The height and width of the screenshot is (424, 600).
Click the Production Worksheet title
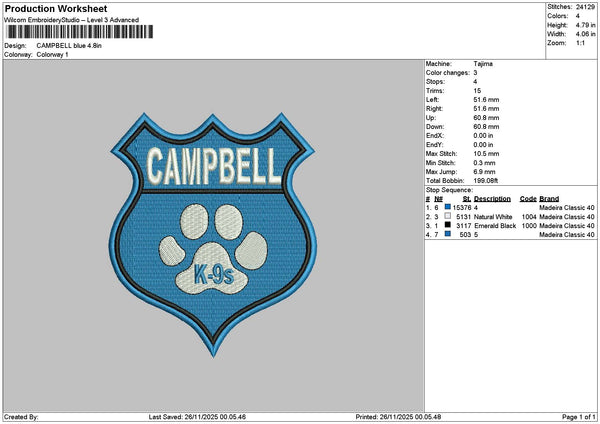(56, 8)
